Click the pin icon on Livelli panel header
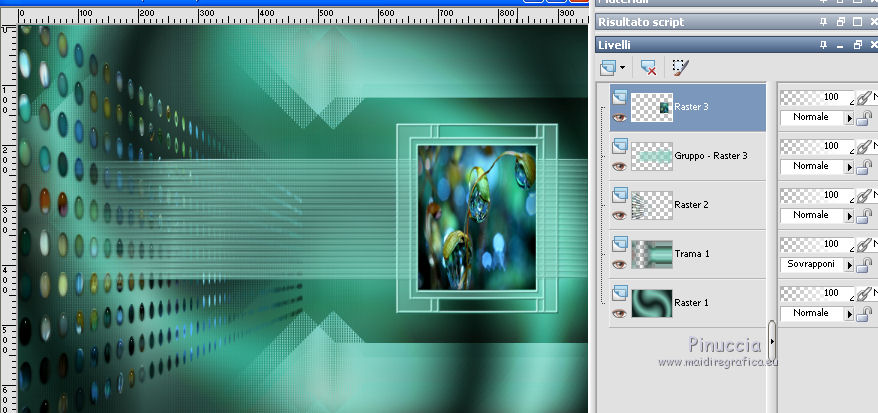The height and width of the screenshot is (413, 878). pyautogui.click(x=823, y=45)
